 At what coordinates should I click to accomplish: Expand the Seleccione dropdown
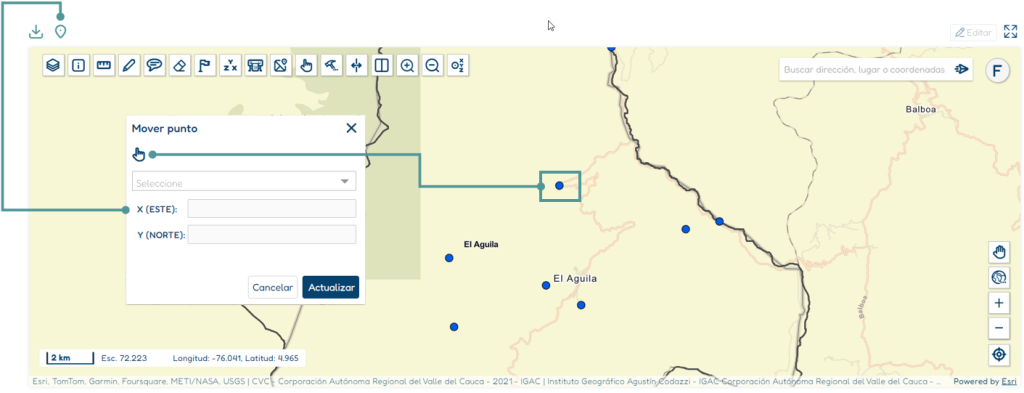pyautogui.click(x=244, y=181)
